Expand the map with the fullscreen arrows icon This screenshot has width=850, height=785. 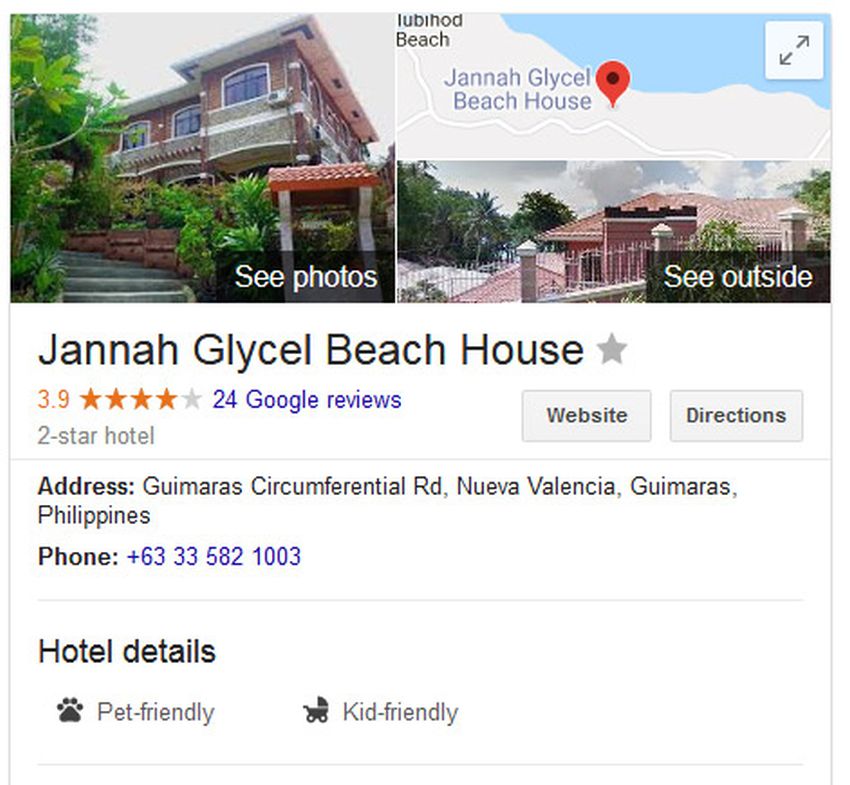[x=794, y=50]
